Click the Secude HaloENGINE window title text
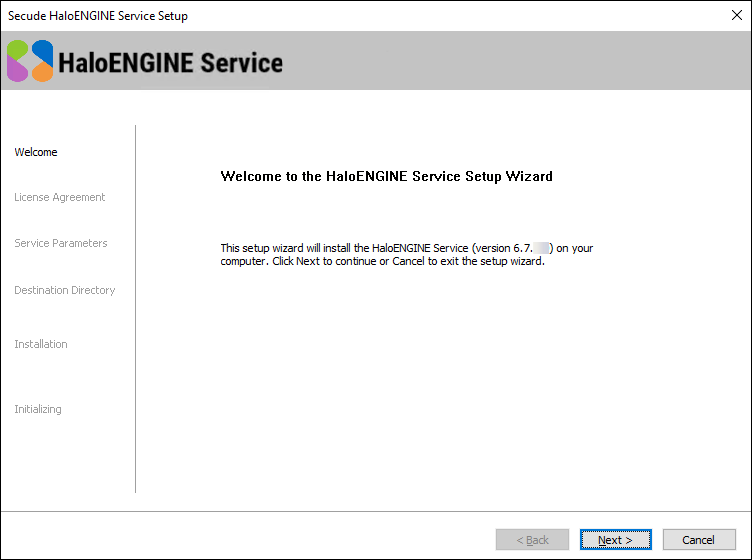The height and width of the screenshot is (560, 752). click(x=98, y=16)
